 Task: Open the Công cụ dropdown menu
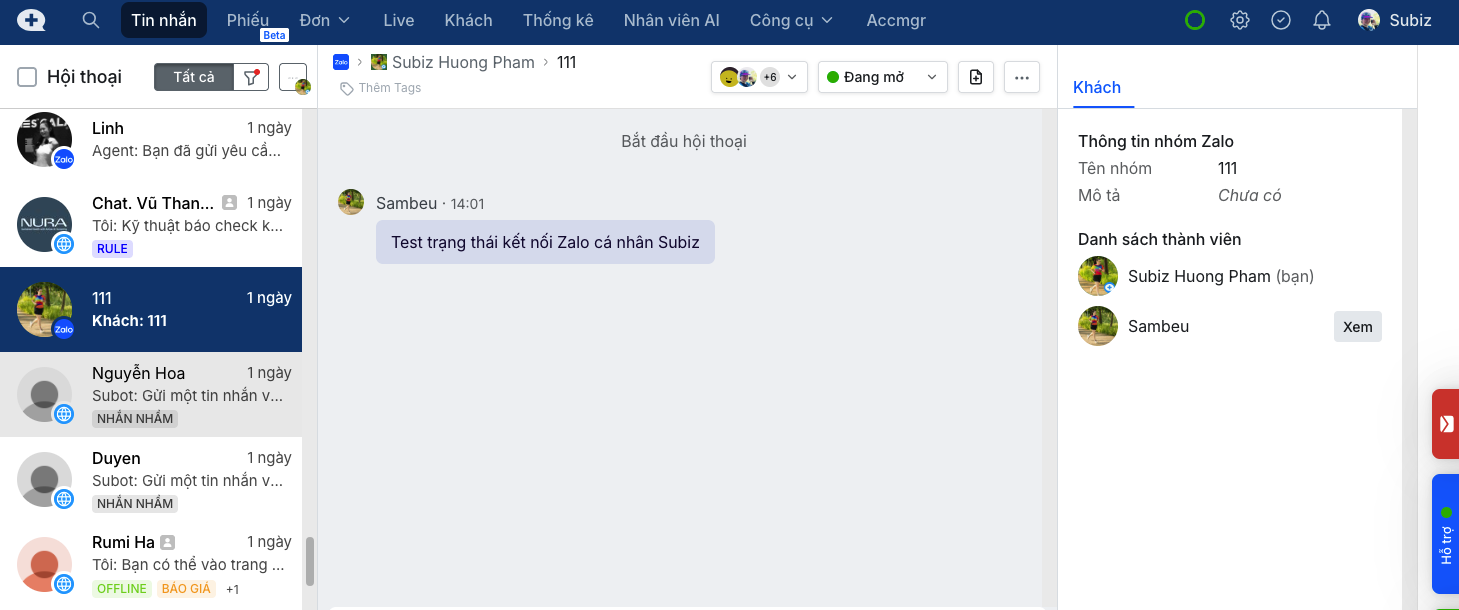click(x=791, y=20)
